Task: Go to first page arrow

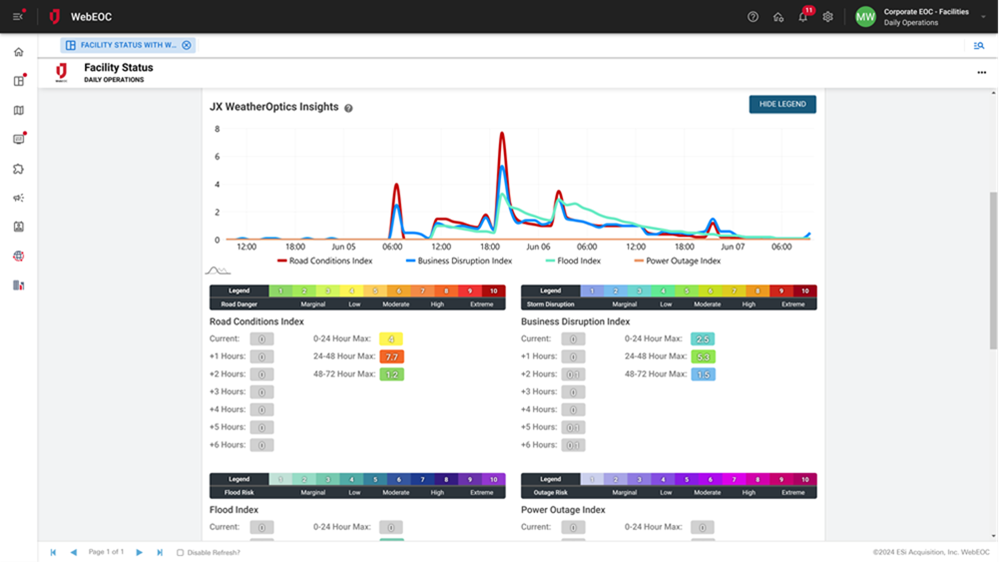Action: [54, 552]
